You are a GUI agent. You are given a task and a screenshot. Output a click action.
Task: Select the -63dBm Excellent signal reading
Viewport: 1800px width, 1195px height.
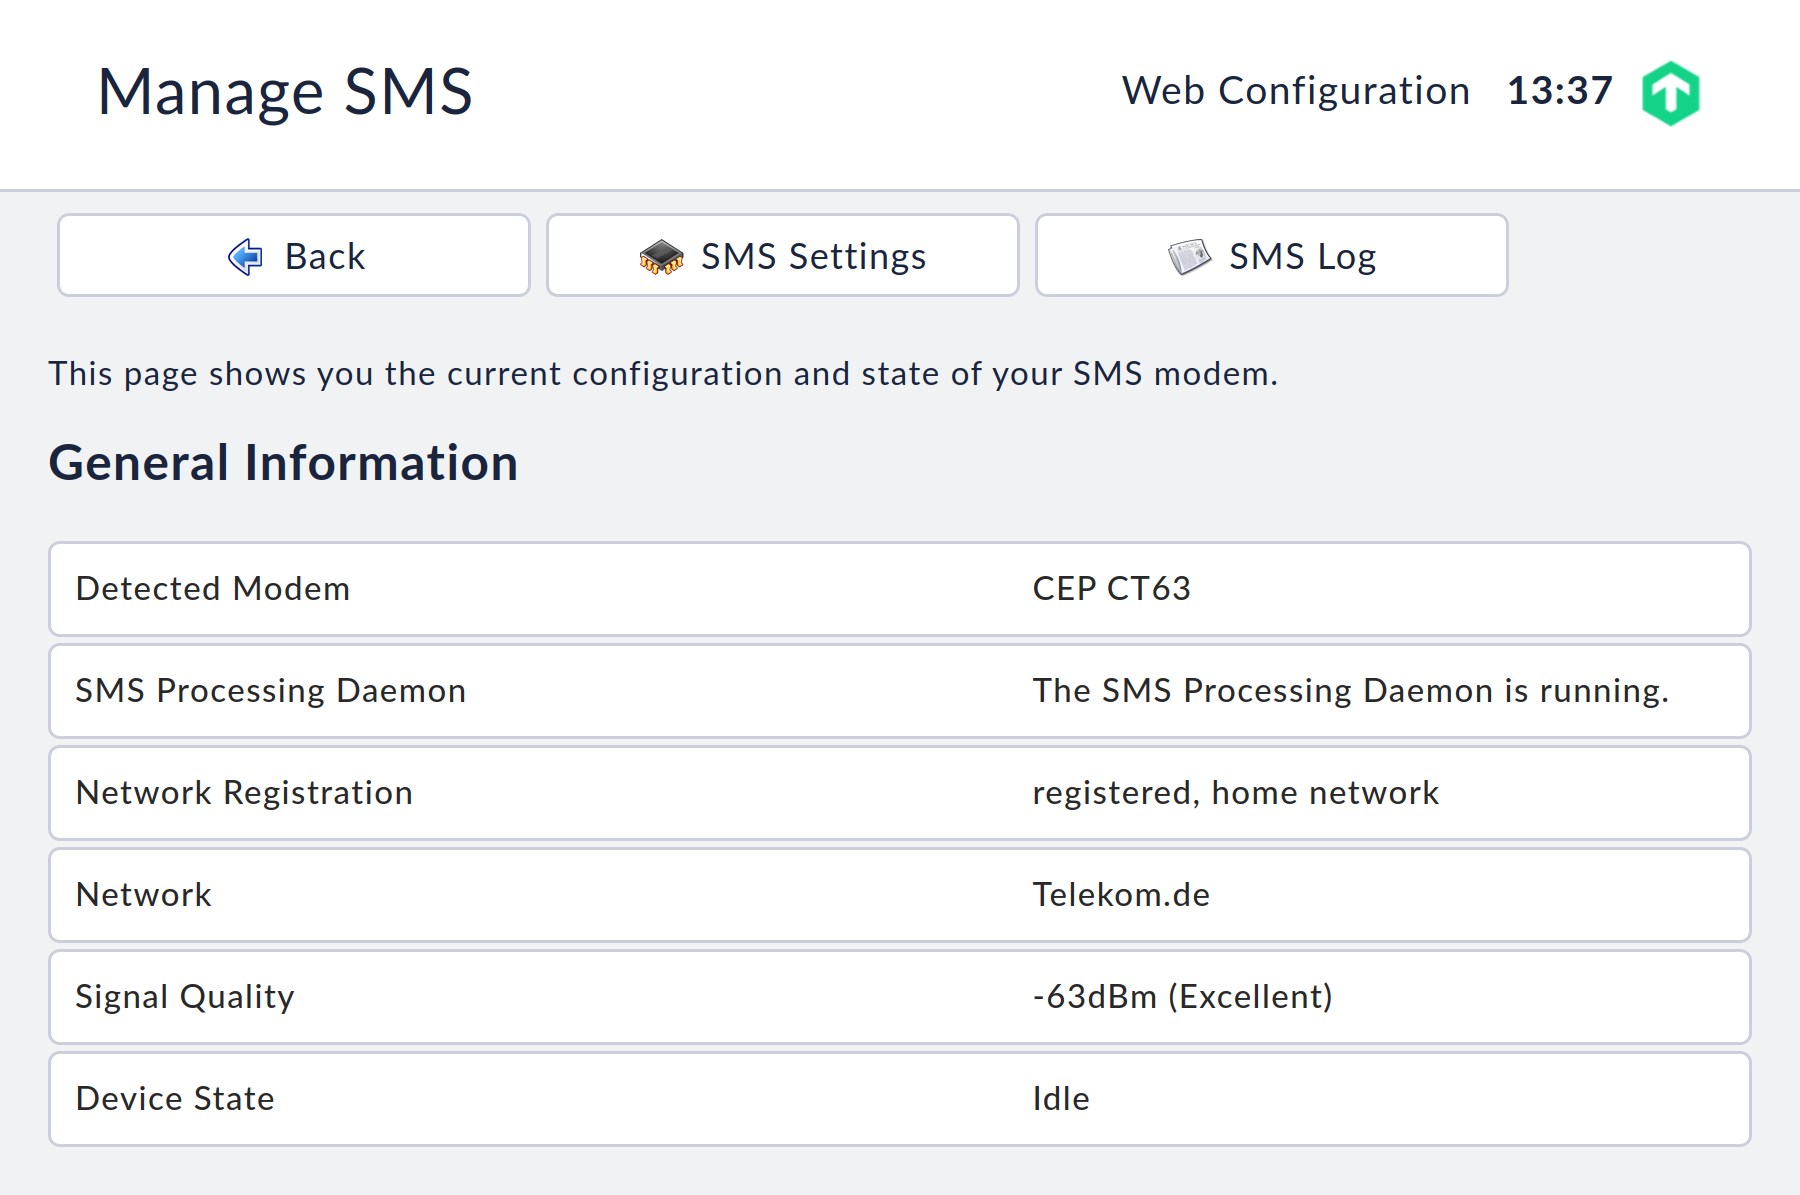[x=1182, y=997]
